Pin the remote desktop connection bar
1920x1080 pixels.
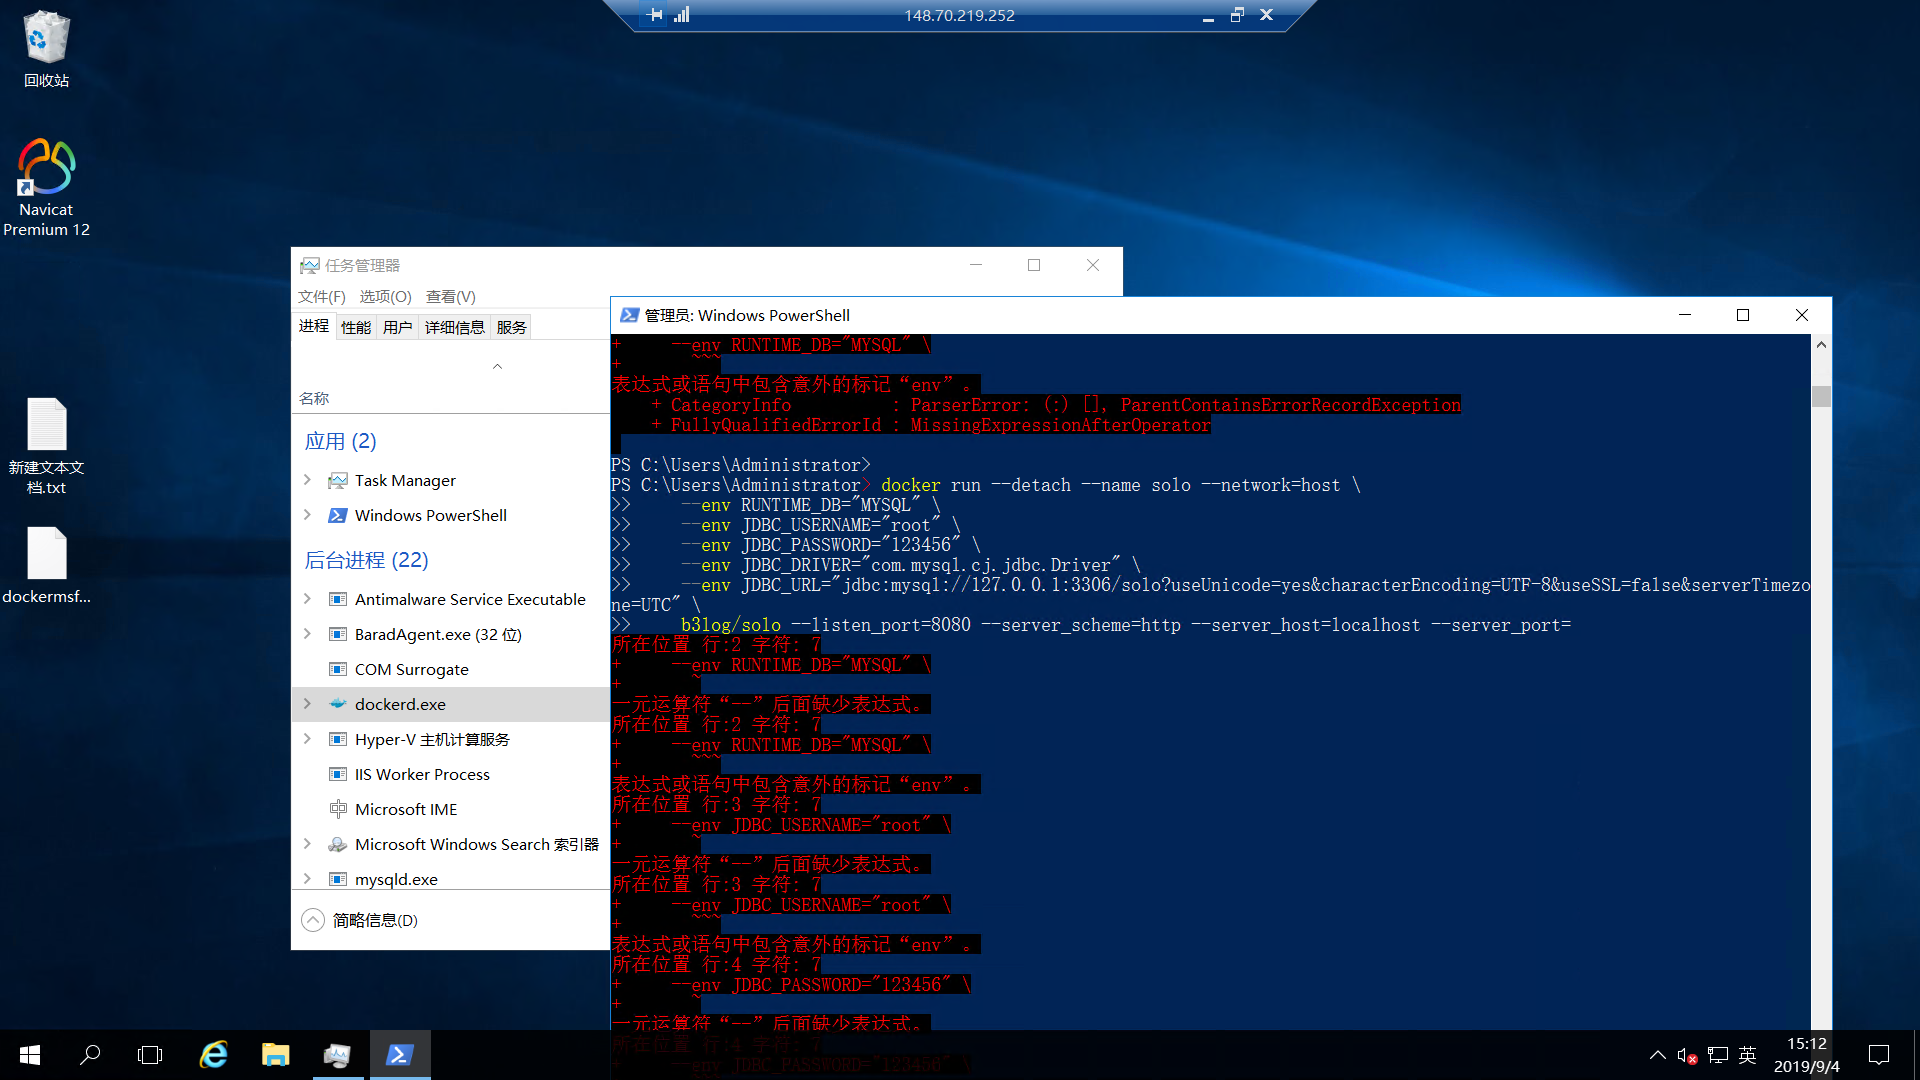(655, 15)
